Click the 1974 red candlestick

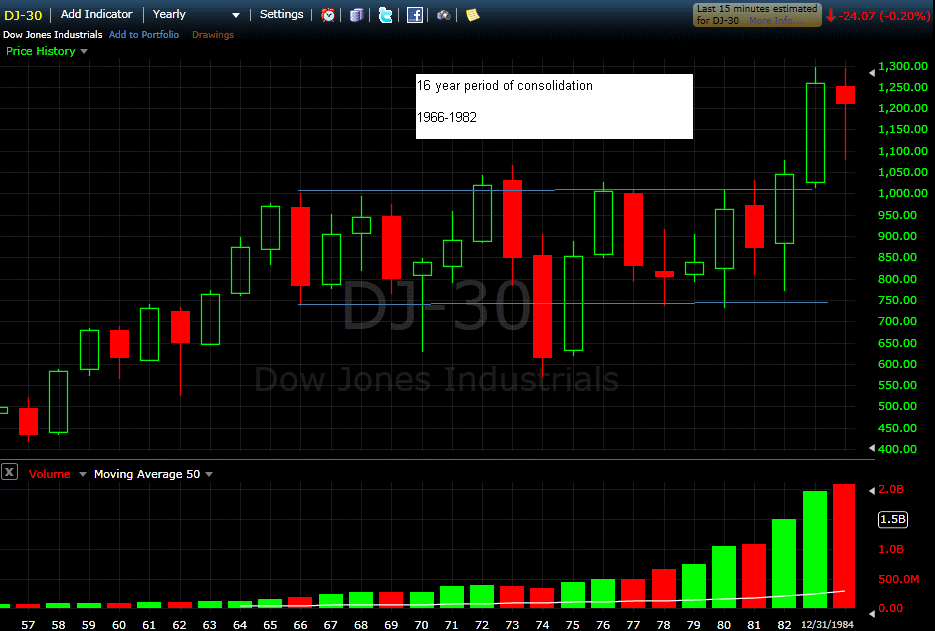click(x=543, y=306)
